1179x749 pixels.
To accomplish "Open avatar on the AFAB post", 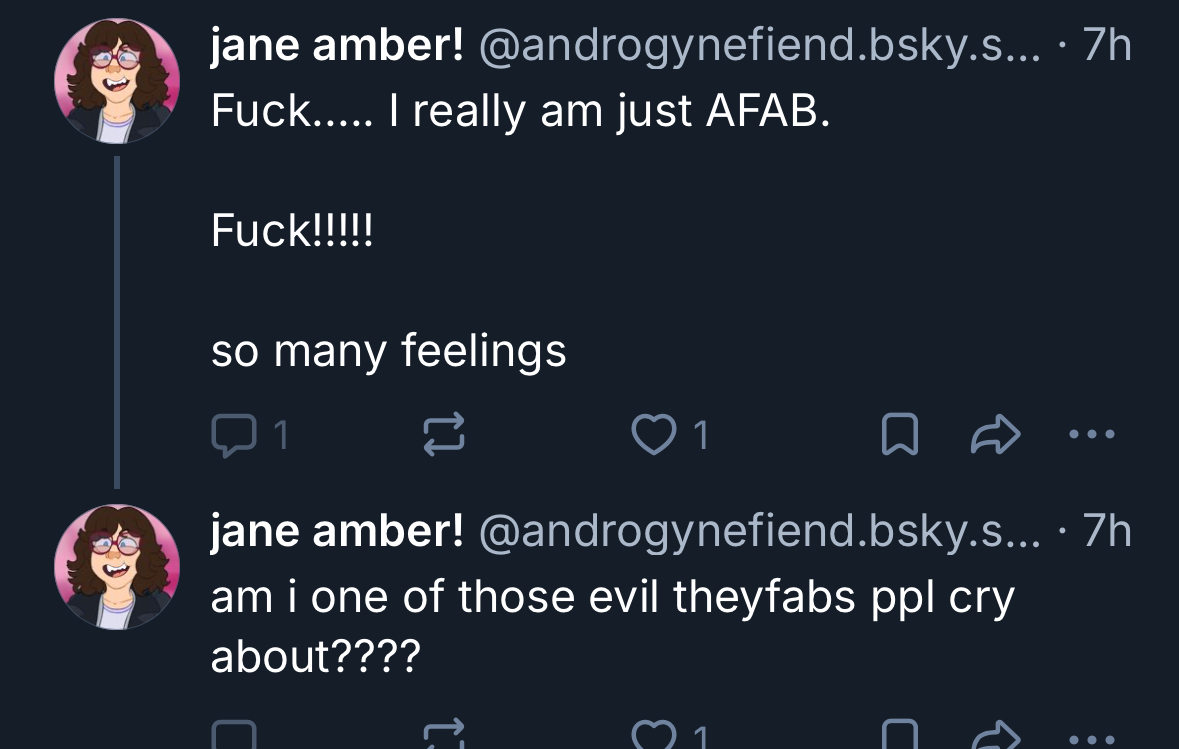I will 117,82.
